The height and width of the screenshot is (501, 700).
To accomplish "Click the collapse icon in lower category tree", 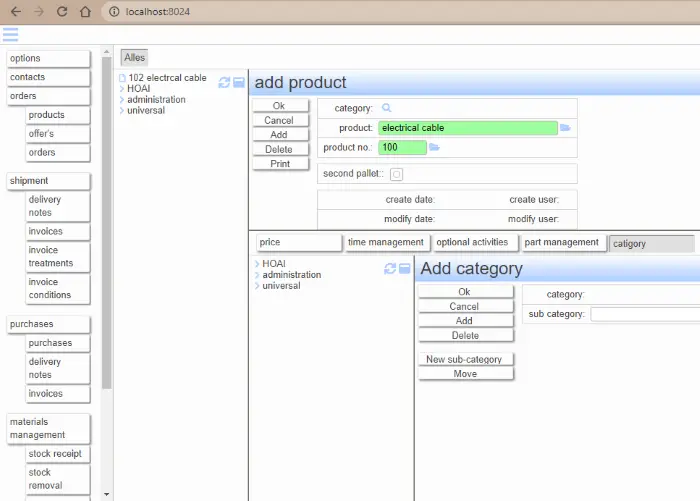I will click(404, 268).
